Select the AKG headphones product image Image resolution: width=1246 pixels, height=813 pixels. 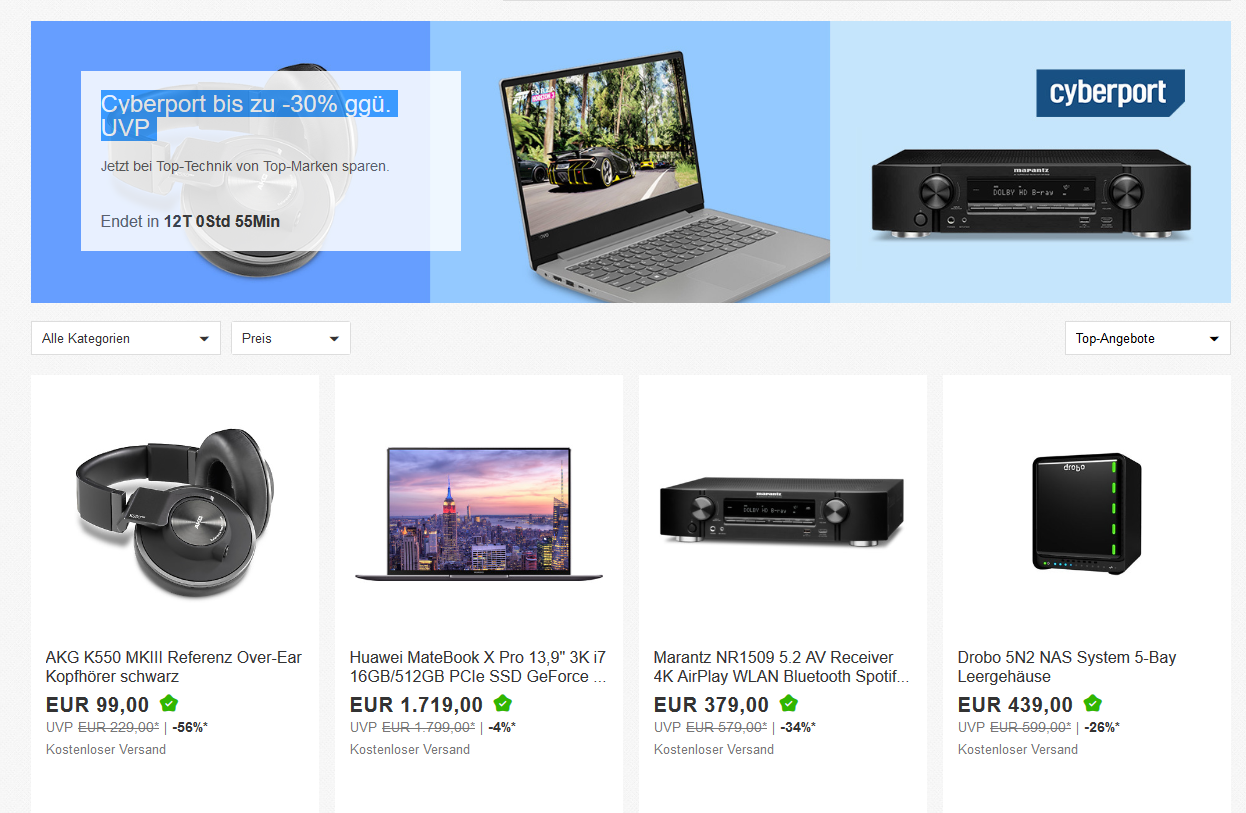(x=175, y=515)
